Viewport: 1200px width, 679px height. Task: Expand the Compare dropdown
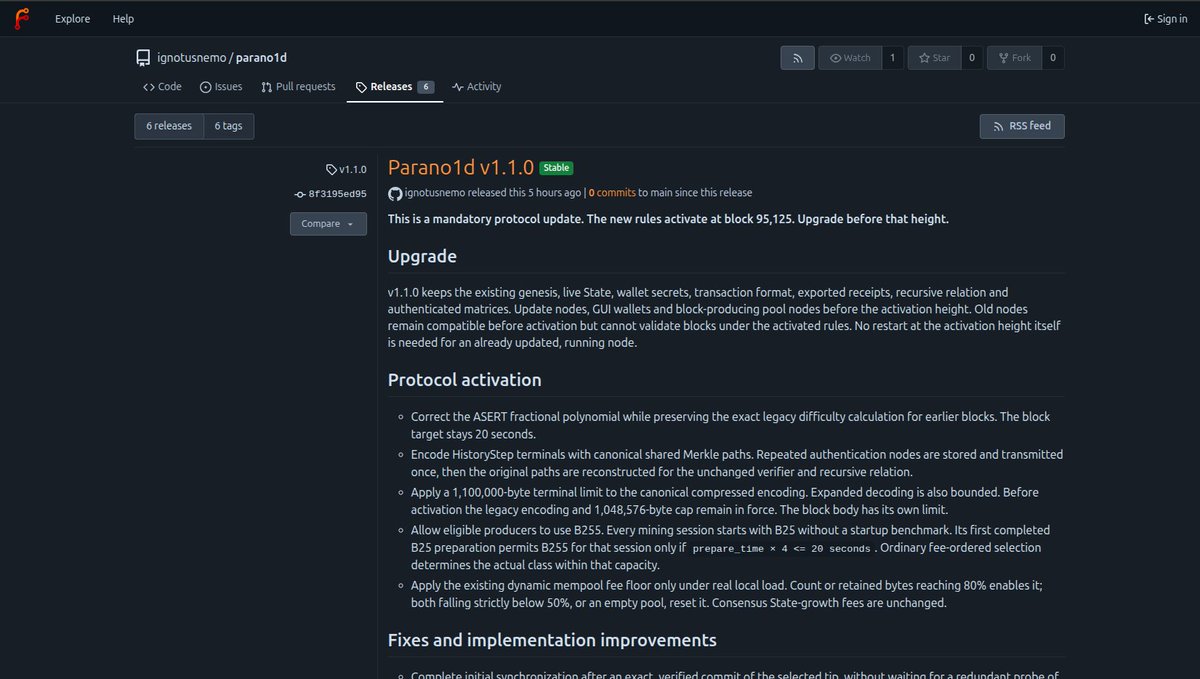click(328, 224)
